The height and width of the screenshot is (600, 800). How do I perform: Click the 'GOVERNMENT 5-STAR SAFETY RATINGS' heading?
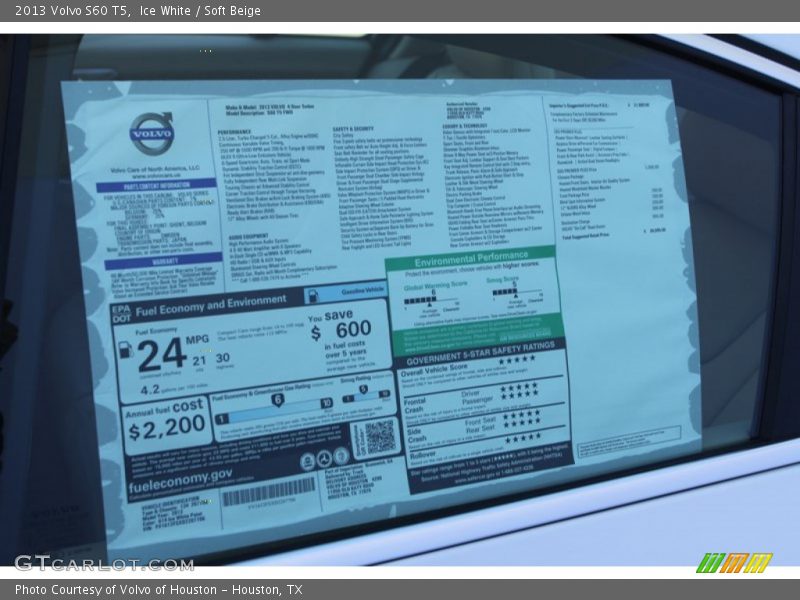[481, 353]
